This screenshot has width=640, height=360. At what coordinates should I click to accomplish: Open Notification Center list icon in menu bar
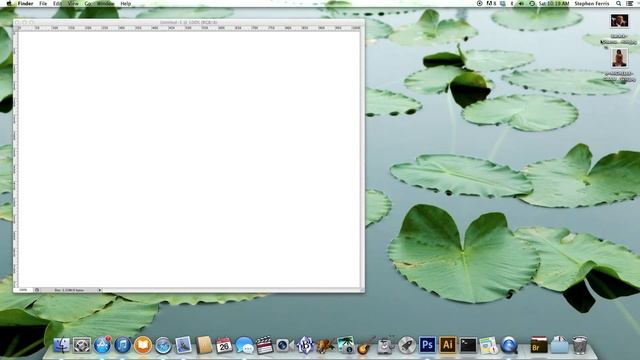pos(630,3)
